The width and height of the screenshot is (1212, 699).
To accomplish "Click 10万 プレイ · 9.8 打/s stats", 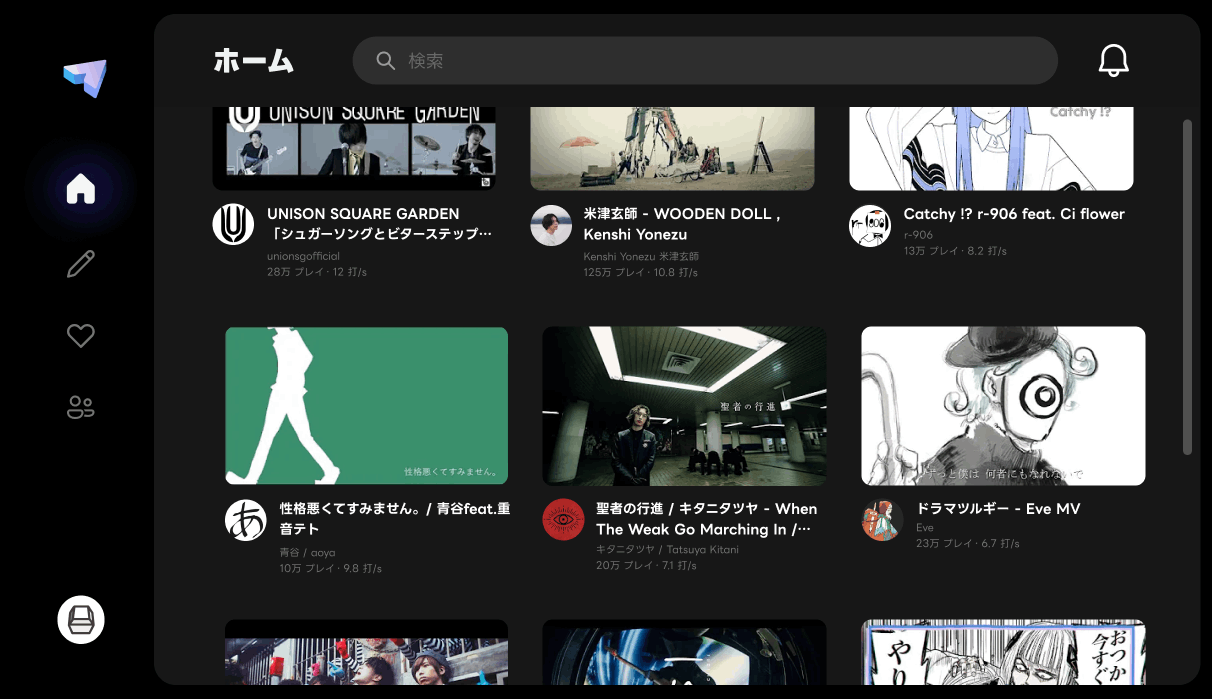I will [x=330, y=568].
